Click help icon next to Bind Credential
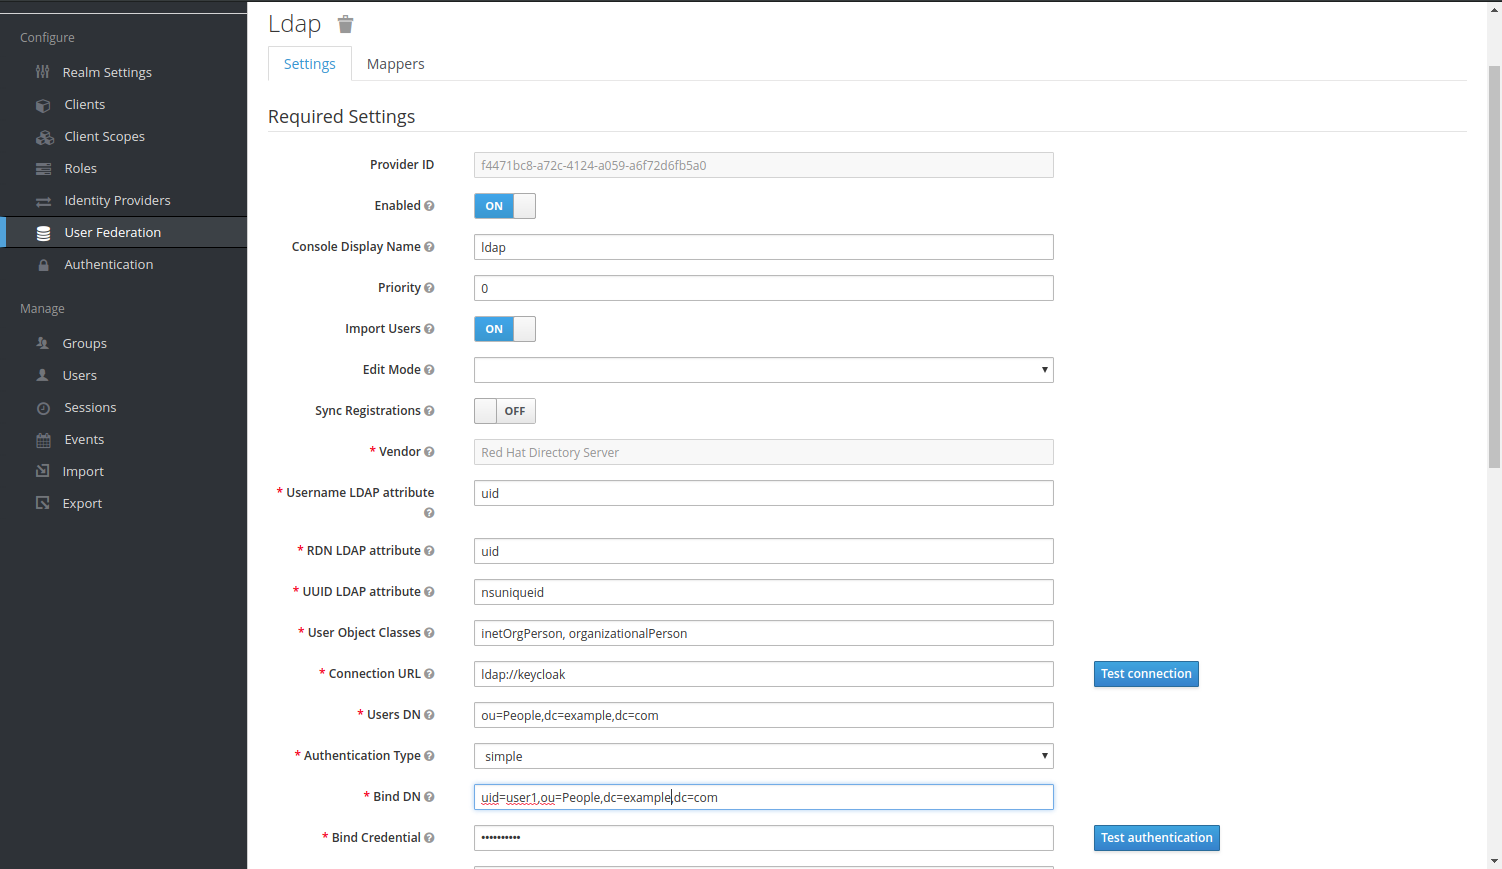Screen dimensions: 1502x869 click(x=429, y=838)
